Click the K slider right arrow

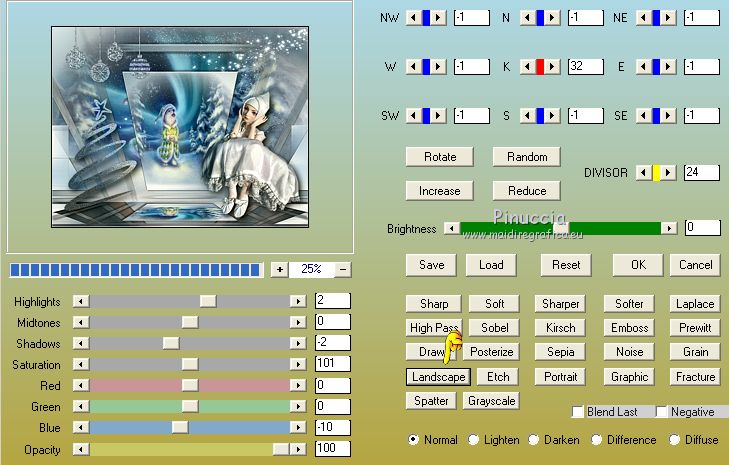pos(552,66)
